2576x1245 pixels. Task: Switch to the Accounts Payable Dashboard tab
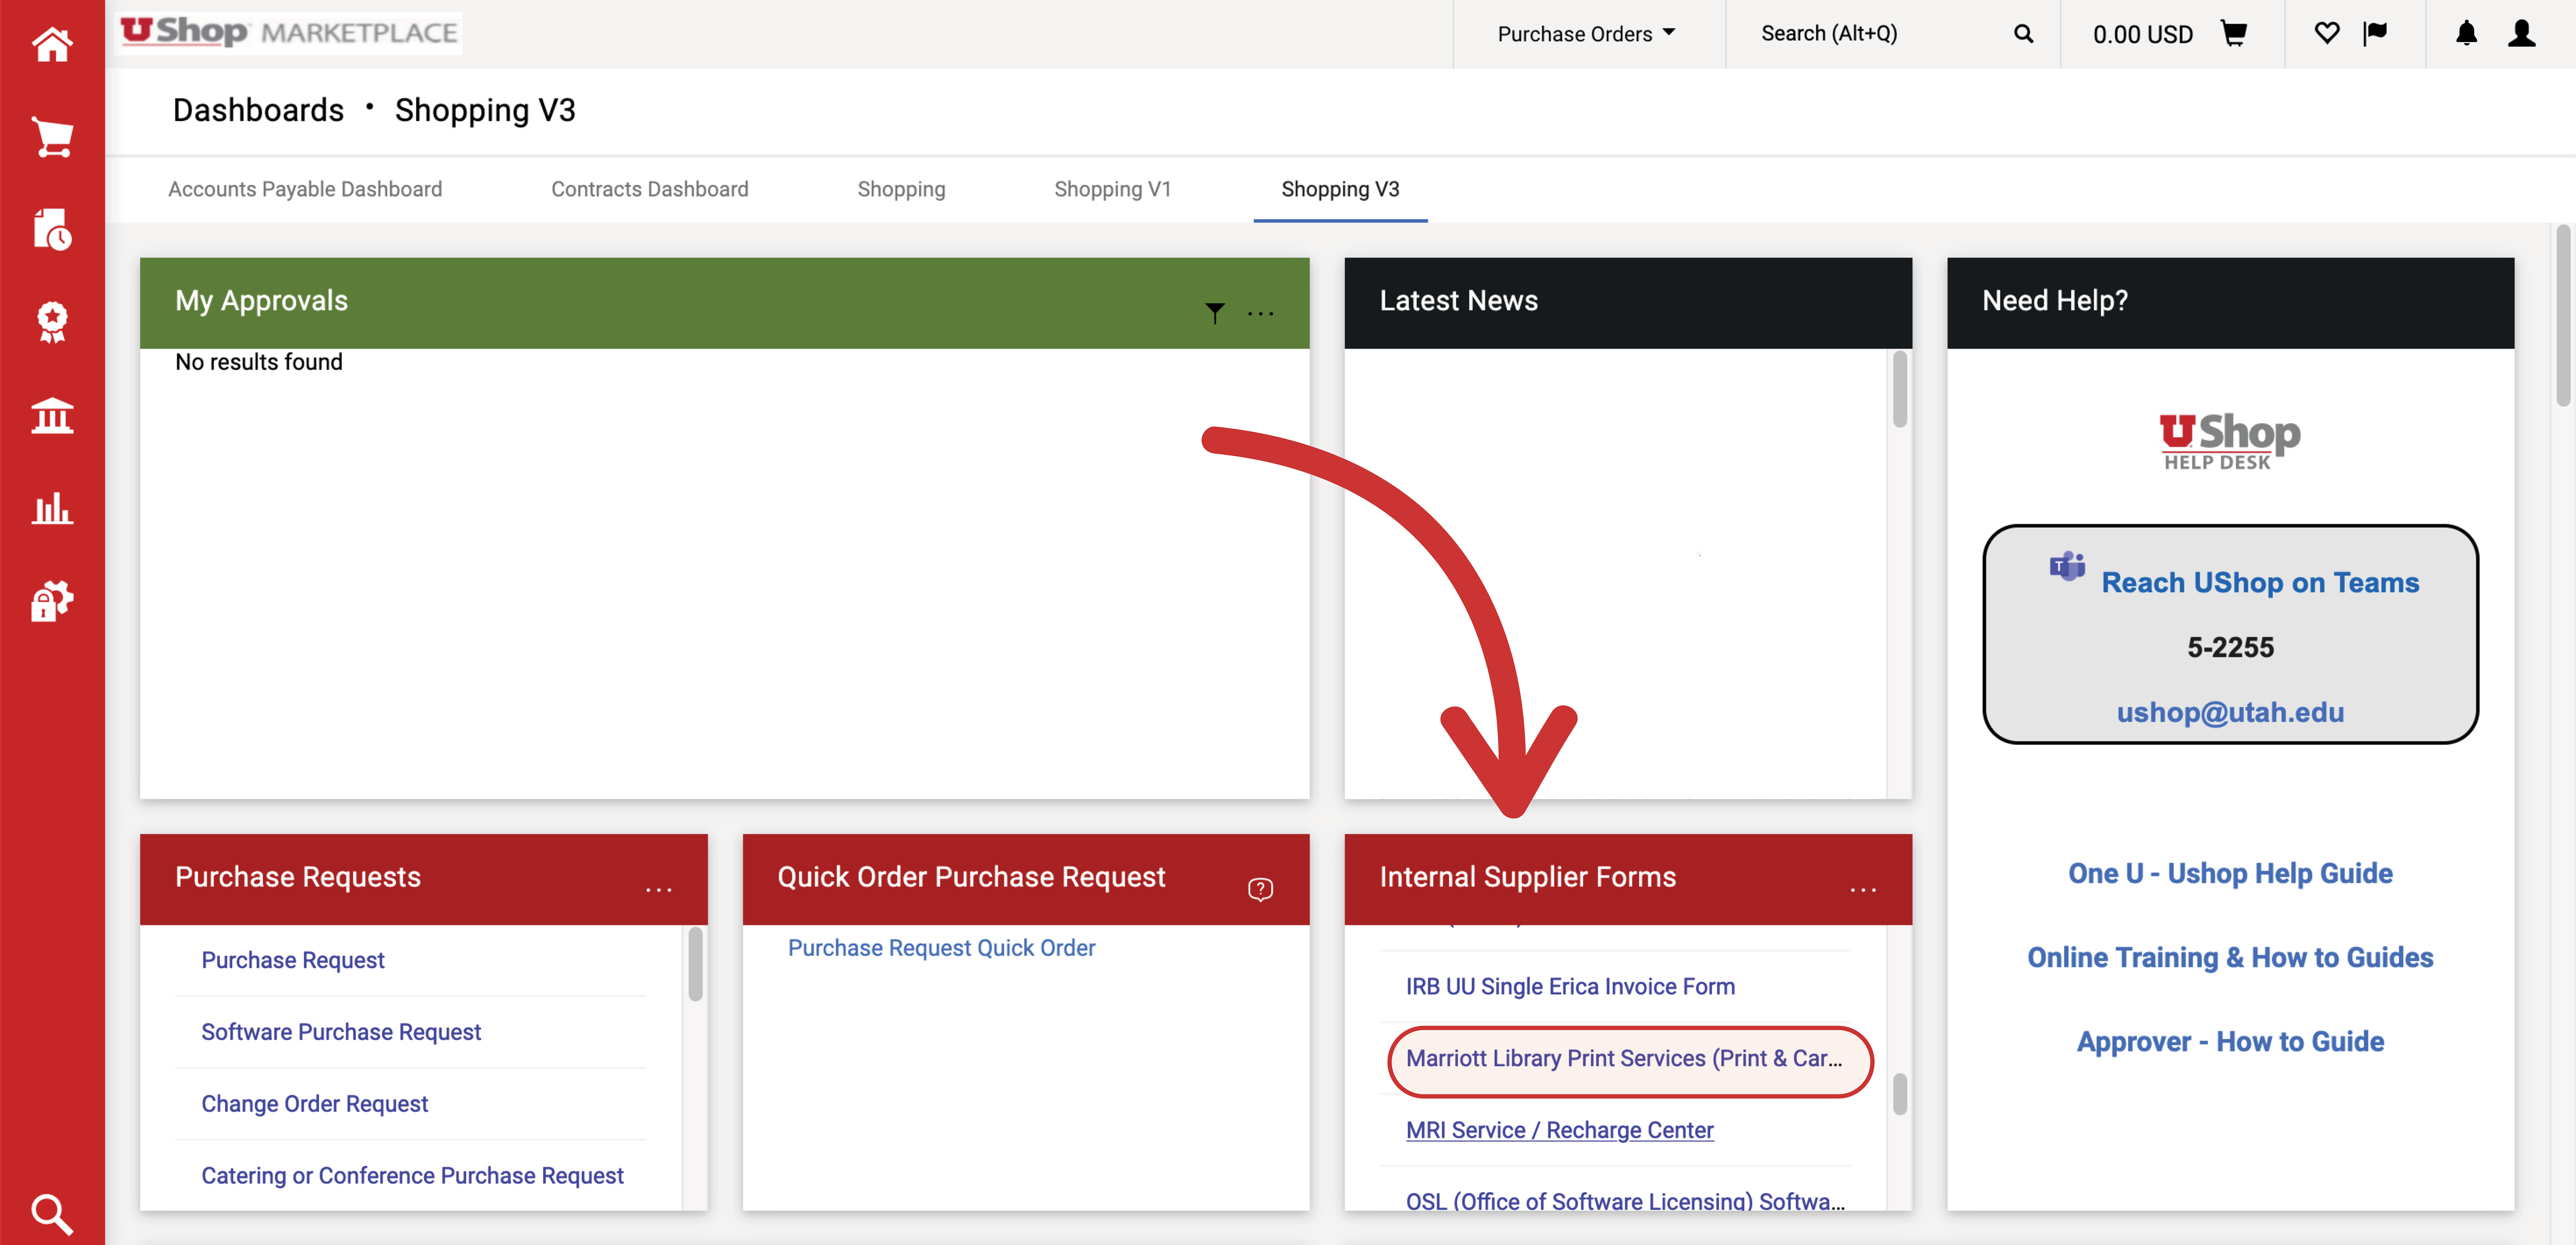tap(305, 189)
